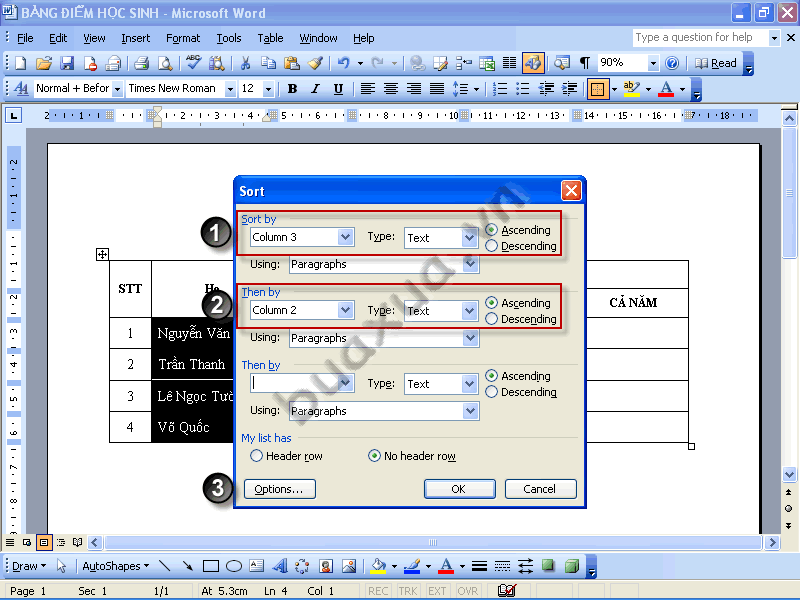
Task: Justify the paragraph text
Action: (437, 89)
